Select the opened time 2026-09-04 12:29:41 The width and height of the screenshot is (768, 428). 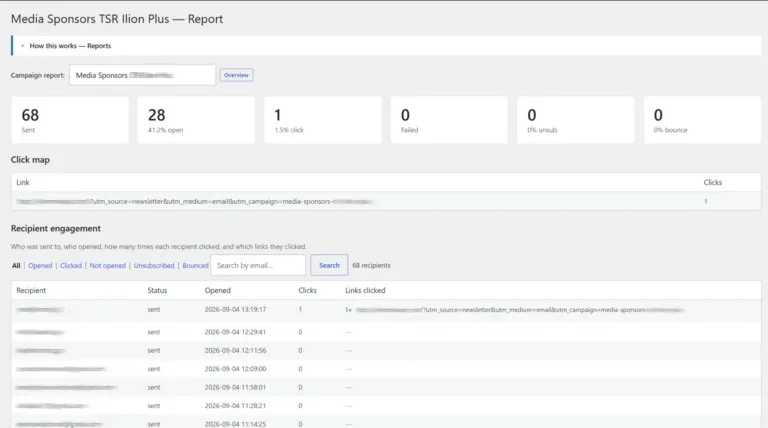[235, 332]
